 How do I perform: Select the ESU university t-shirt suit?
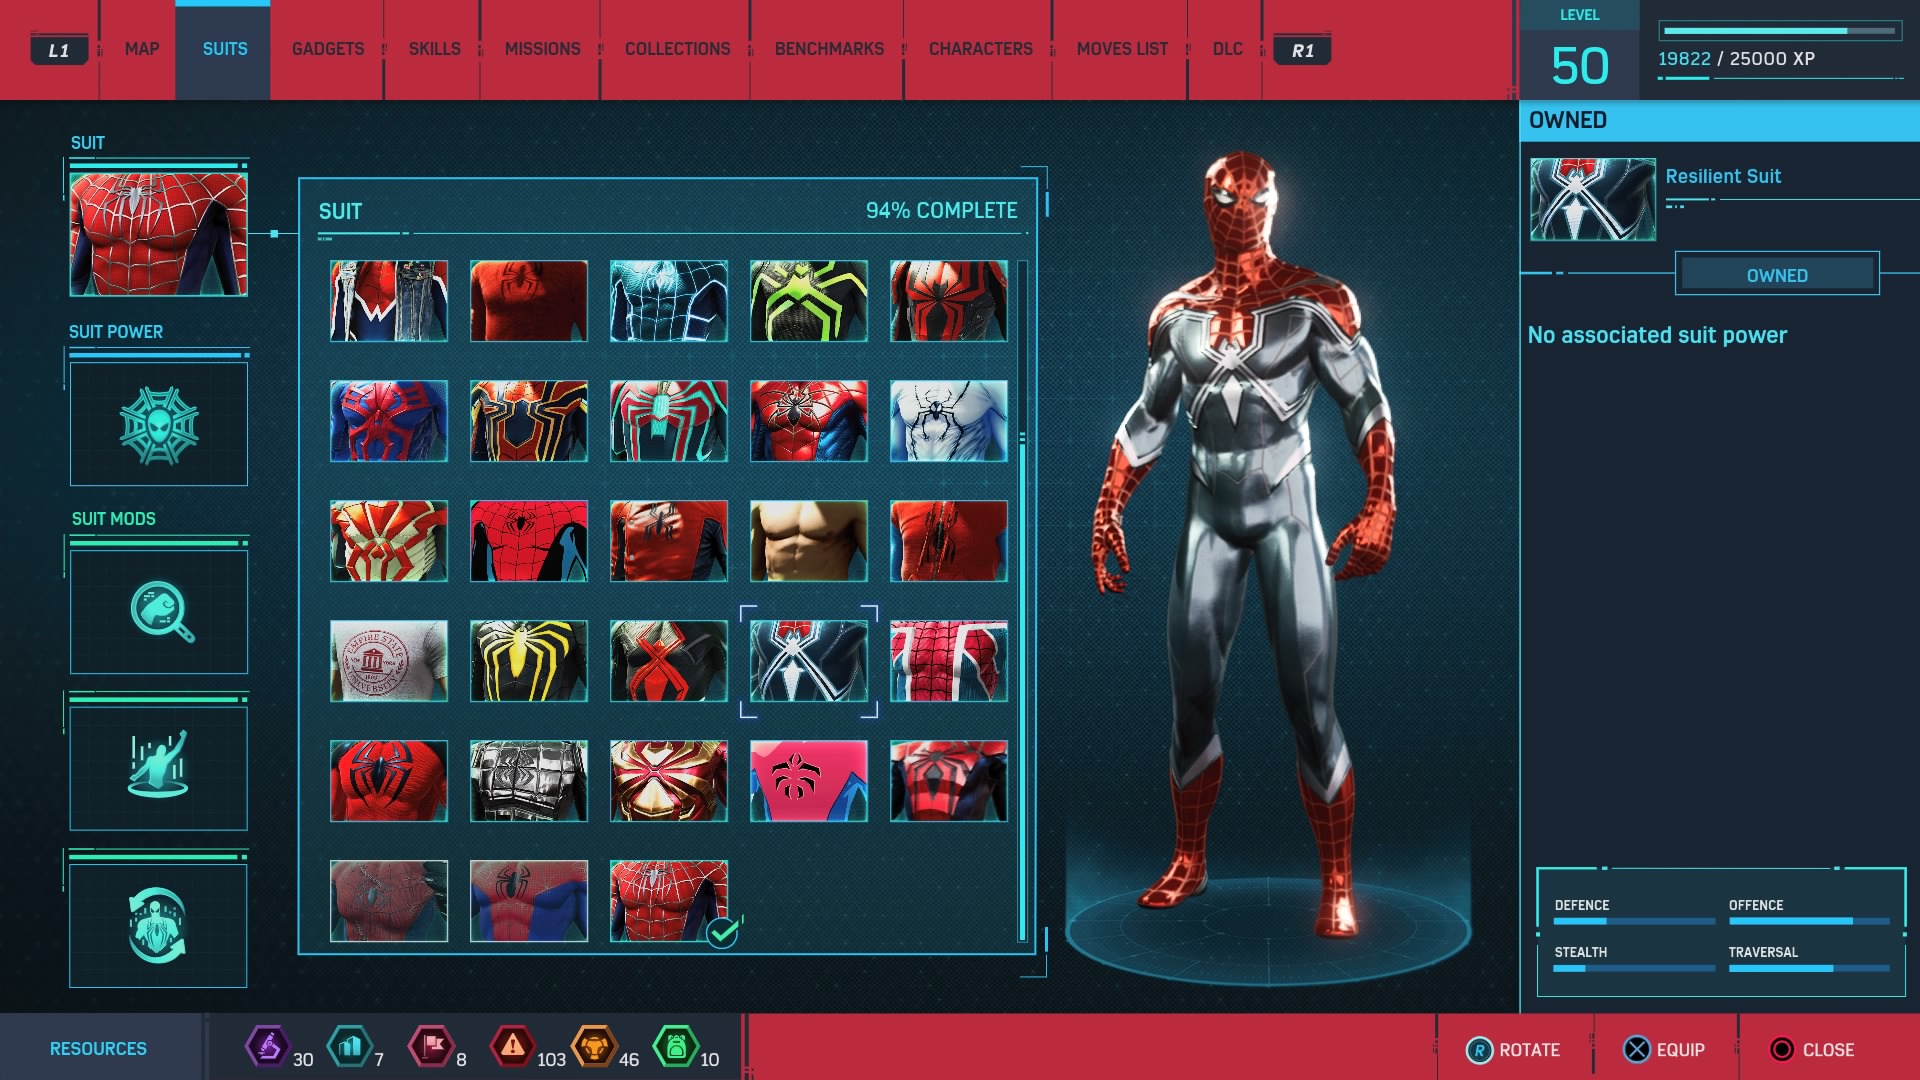(x=389, y=661)
